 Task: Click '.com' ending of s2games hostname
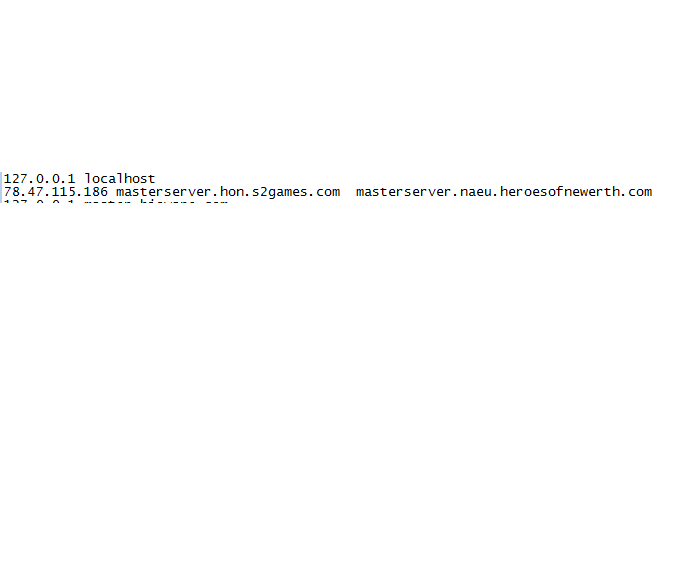[x=324, y=191]
